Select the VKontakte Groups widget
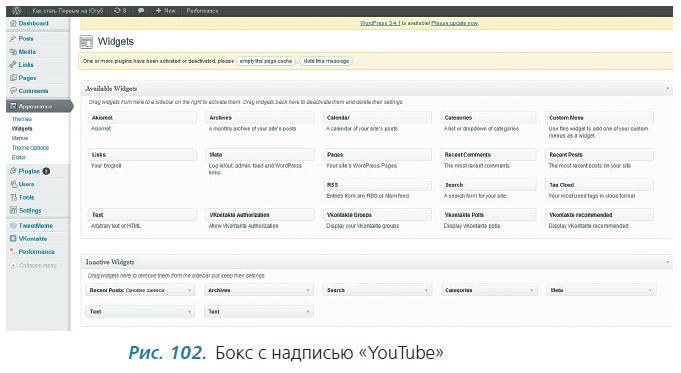681x373 pixels. click(x=377, y=215)
